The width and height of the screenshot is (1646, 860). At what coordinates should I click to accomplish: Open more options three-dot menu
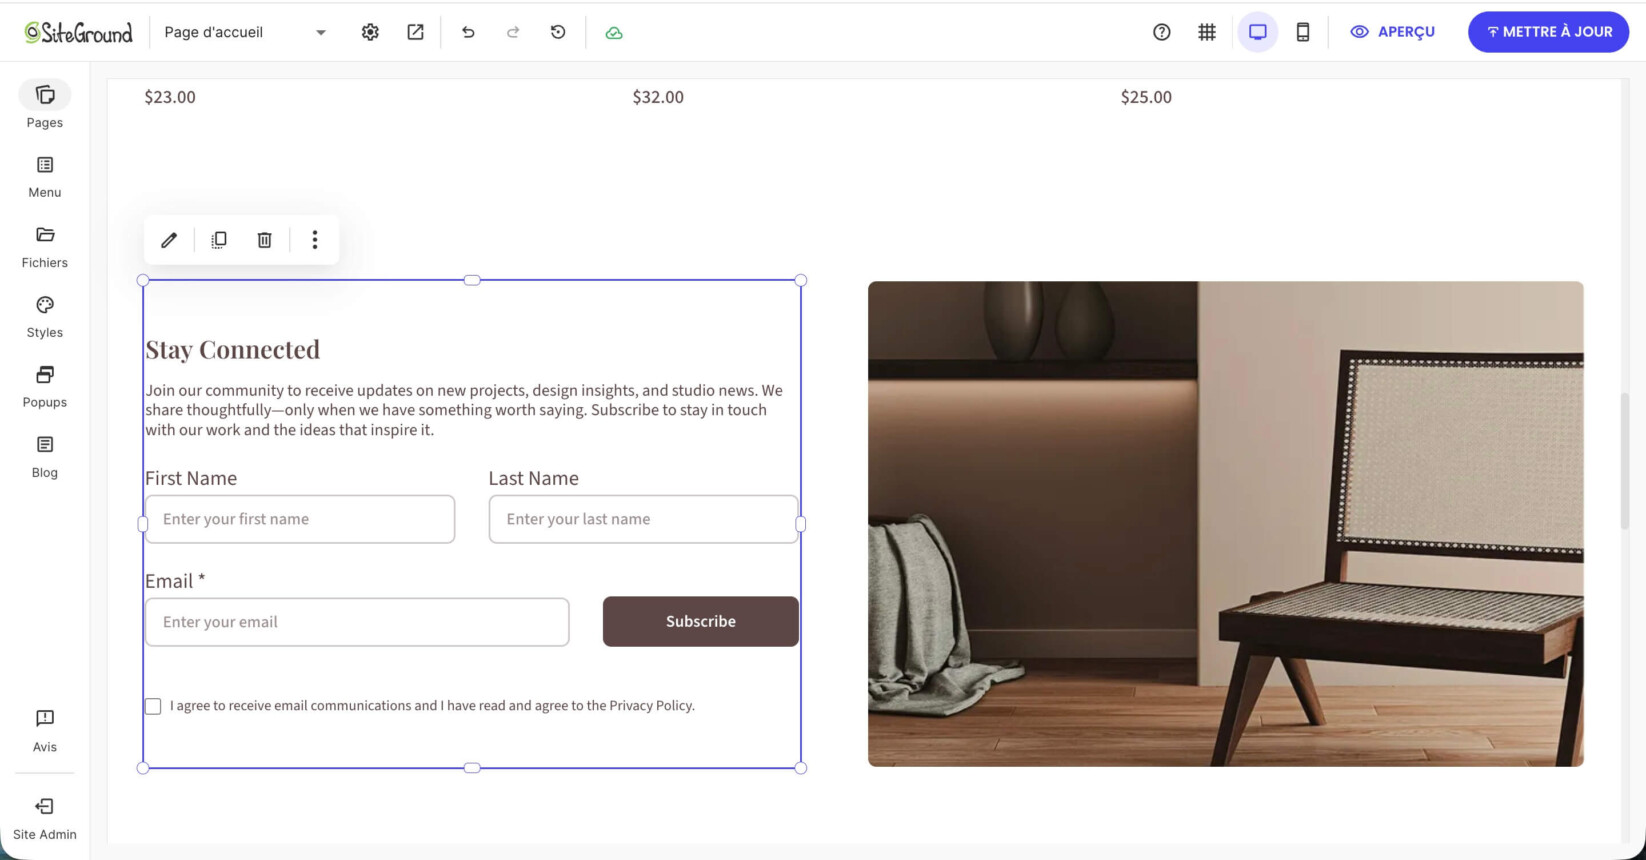[315, 240]
